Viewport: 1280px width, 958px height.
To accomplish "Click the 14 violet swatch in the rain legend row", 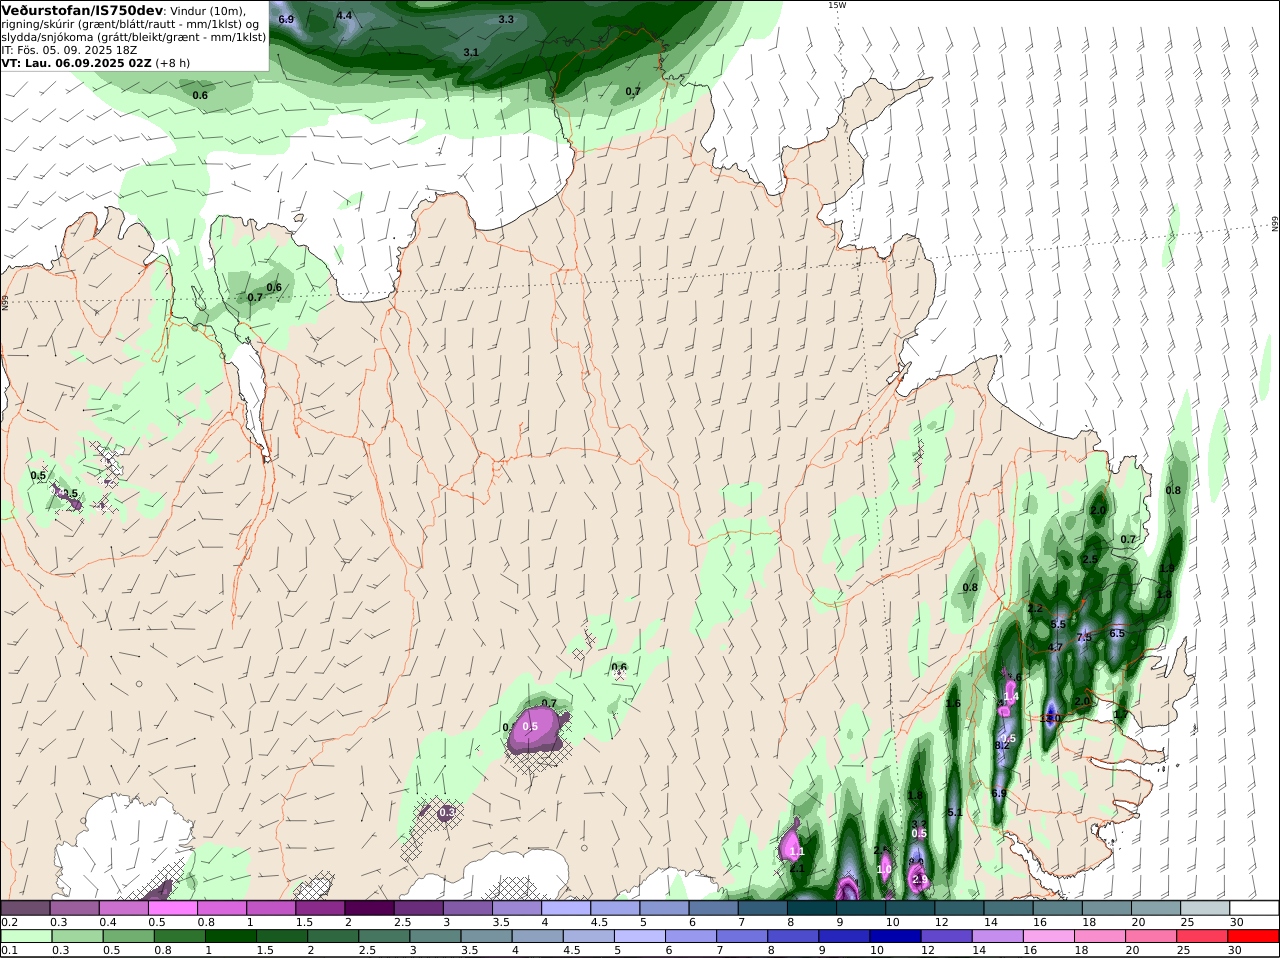I will tap(998, 936).
